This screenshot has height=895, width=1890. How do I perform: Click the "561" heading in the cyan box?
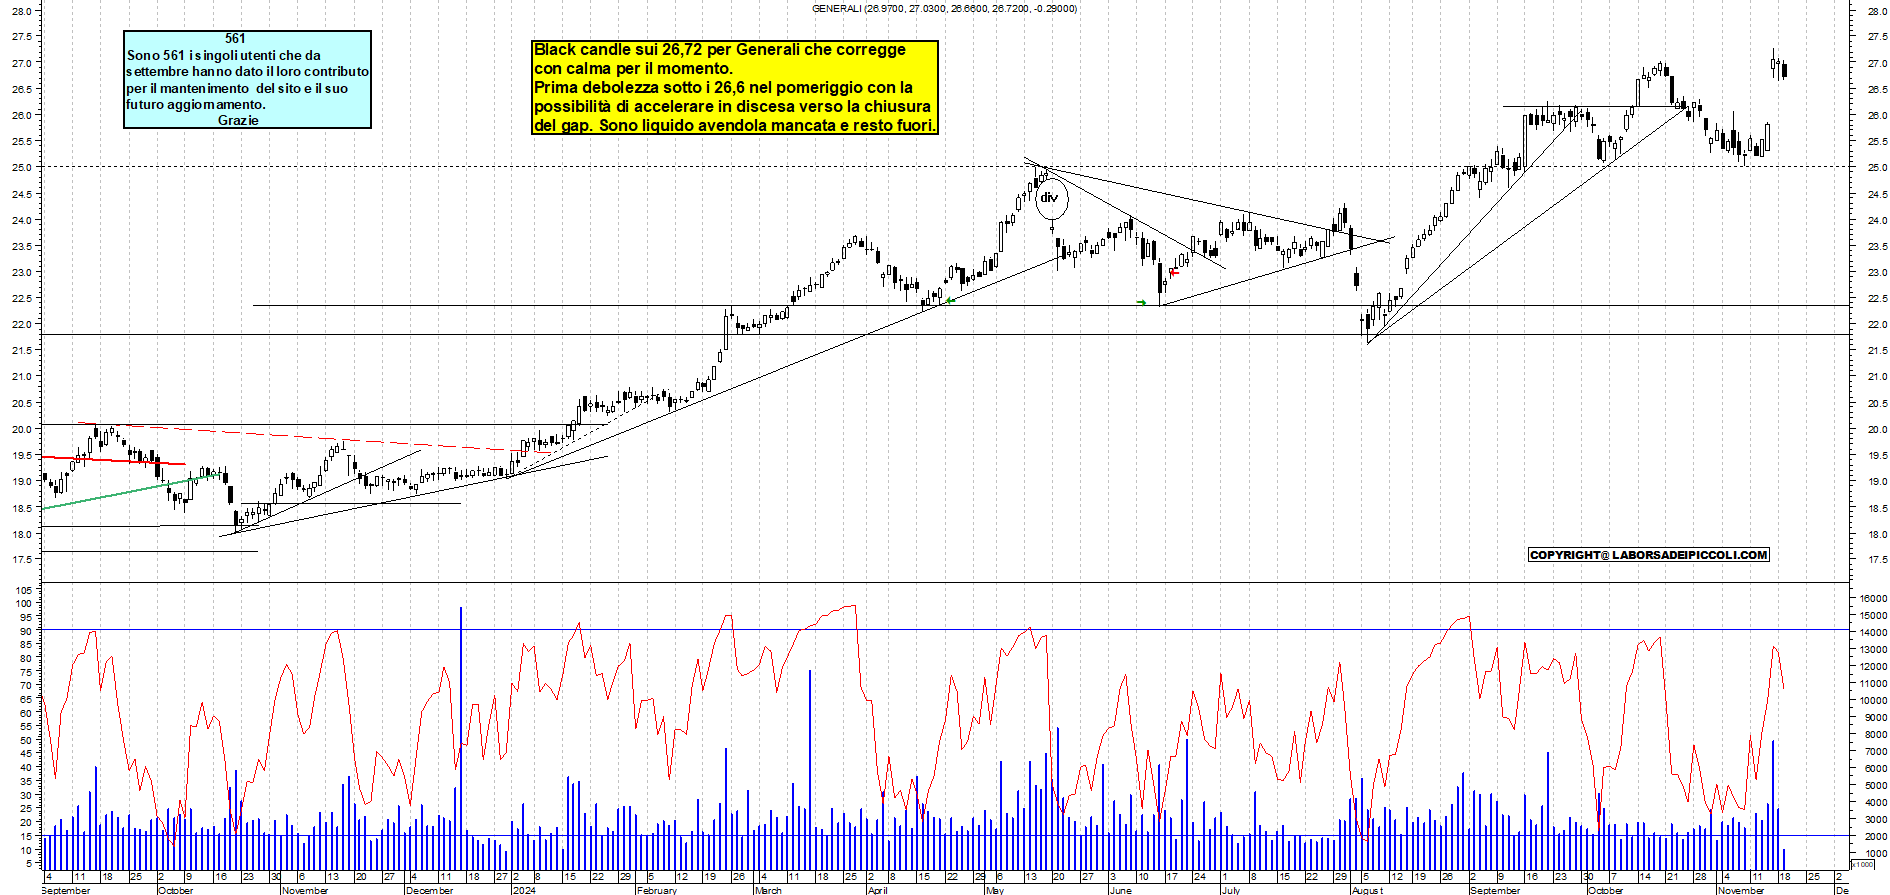click(235, 39)
